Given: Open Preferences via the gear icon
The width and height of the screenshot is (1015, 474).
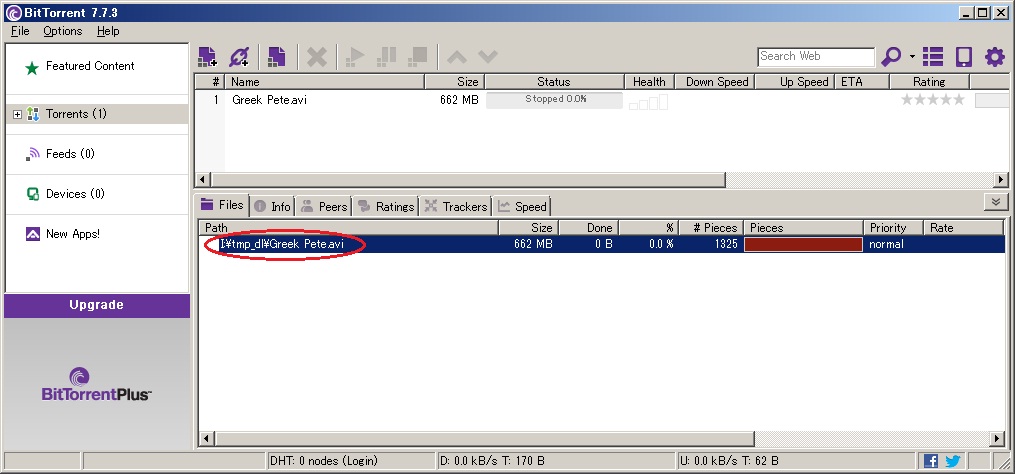Looking at the screenshot, I should tap(994, 57).
